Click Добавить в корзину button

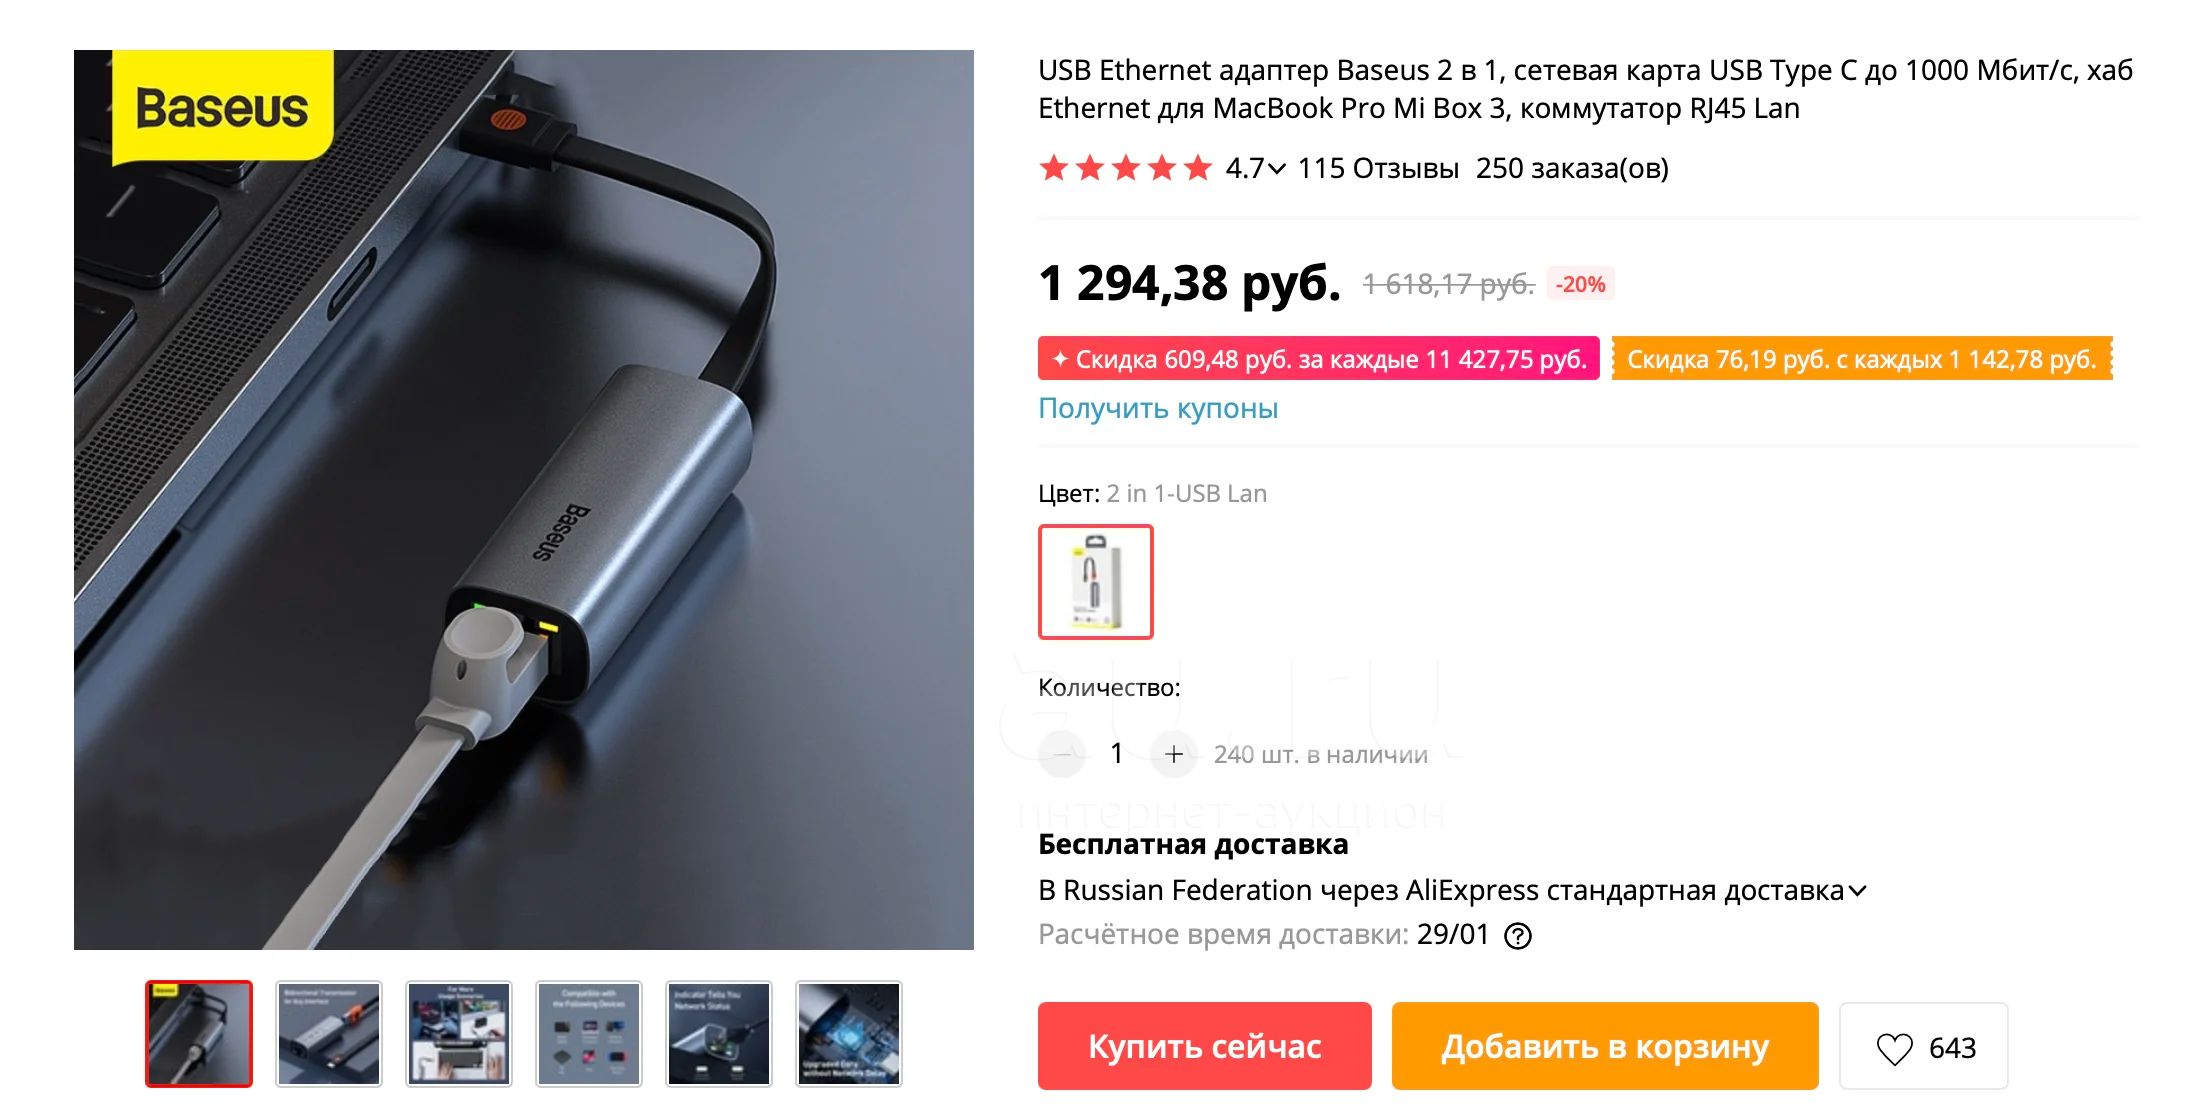1605,1046
